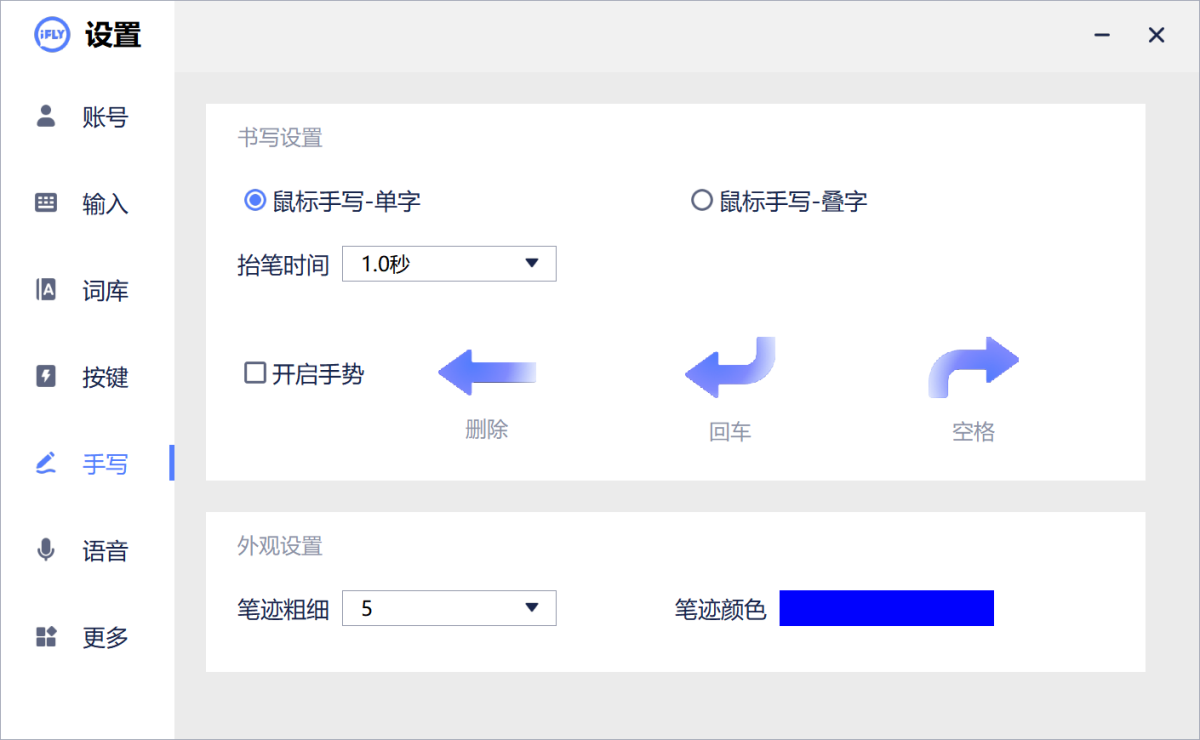Enable the 开启手势 gesture checkbox

pos(255,374)
